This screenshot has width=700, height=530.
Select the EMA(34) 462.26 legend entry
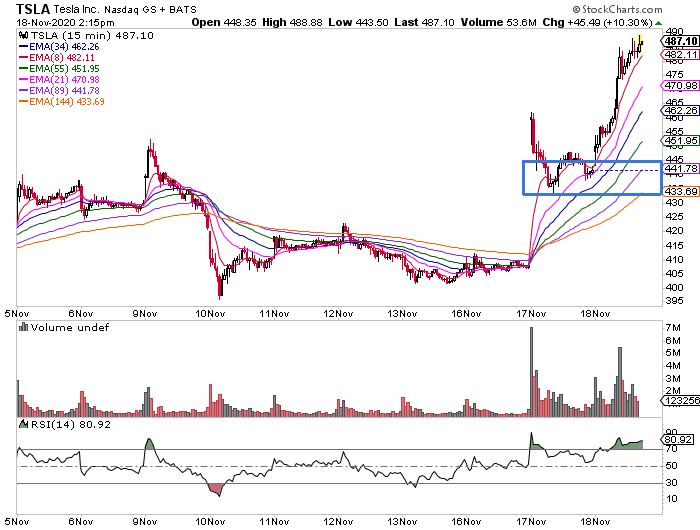(x=59, y=46)
